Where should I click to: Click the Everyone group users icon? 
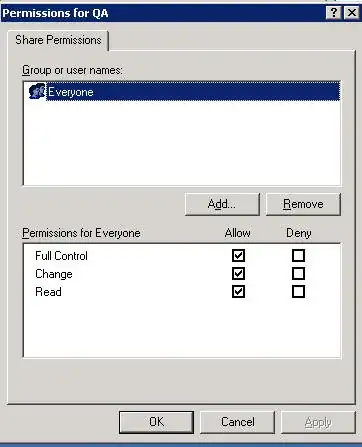coord(37,91)
